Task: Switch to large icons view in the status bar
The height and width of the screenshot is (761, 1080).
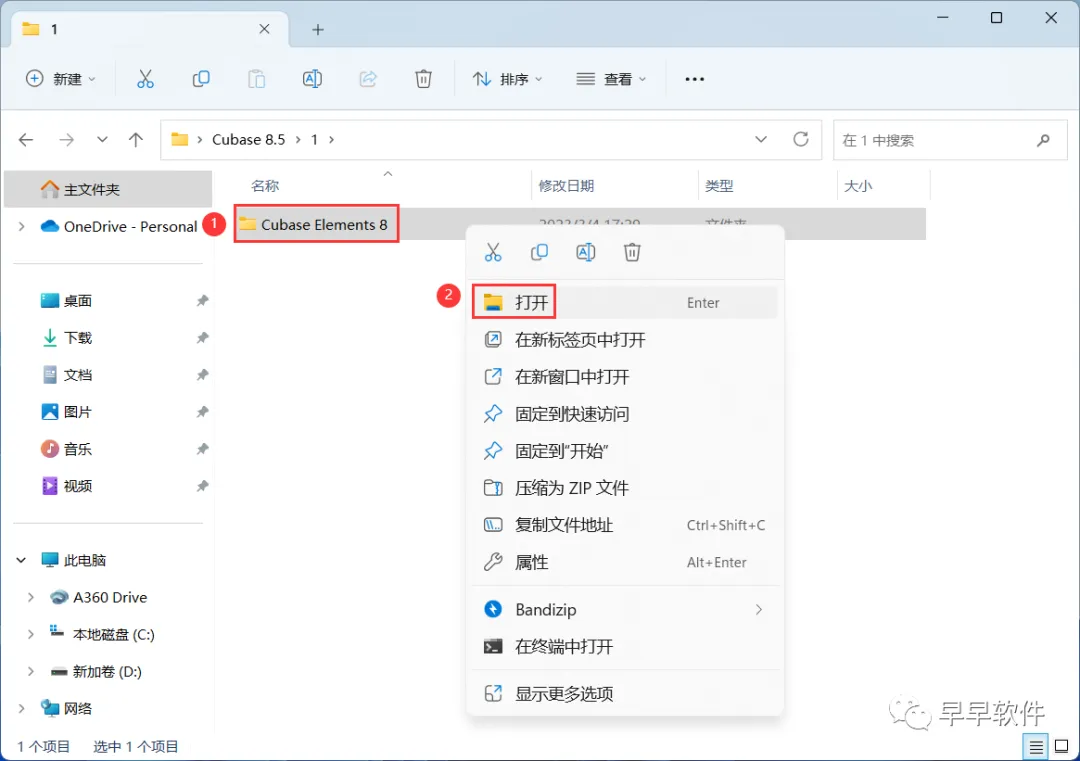Action: pos(1061,747)
